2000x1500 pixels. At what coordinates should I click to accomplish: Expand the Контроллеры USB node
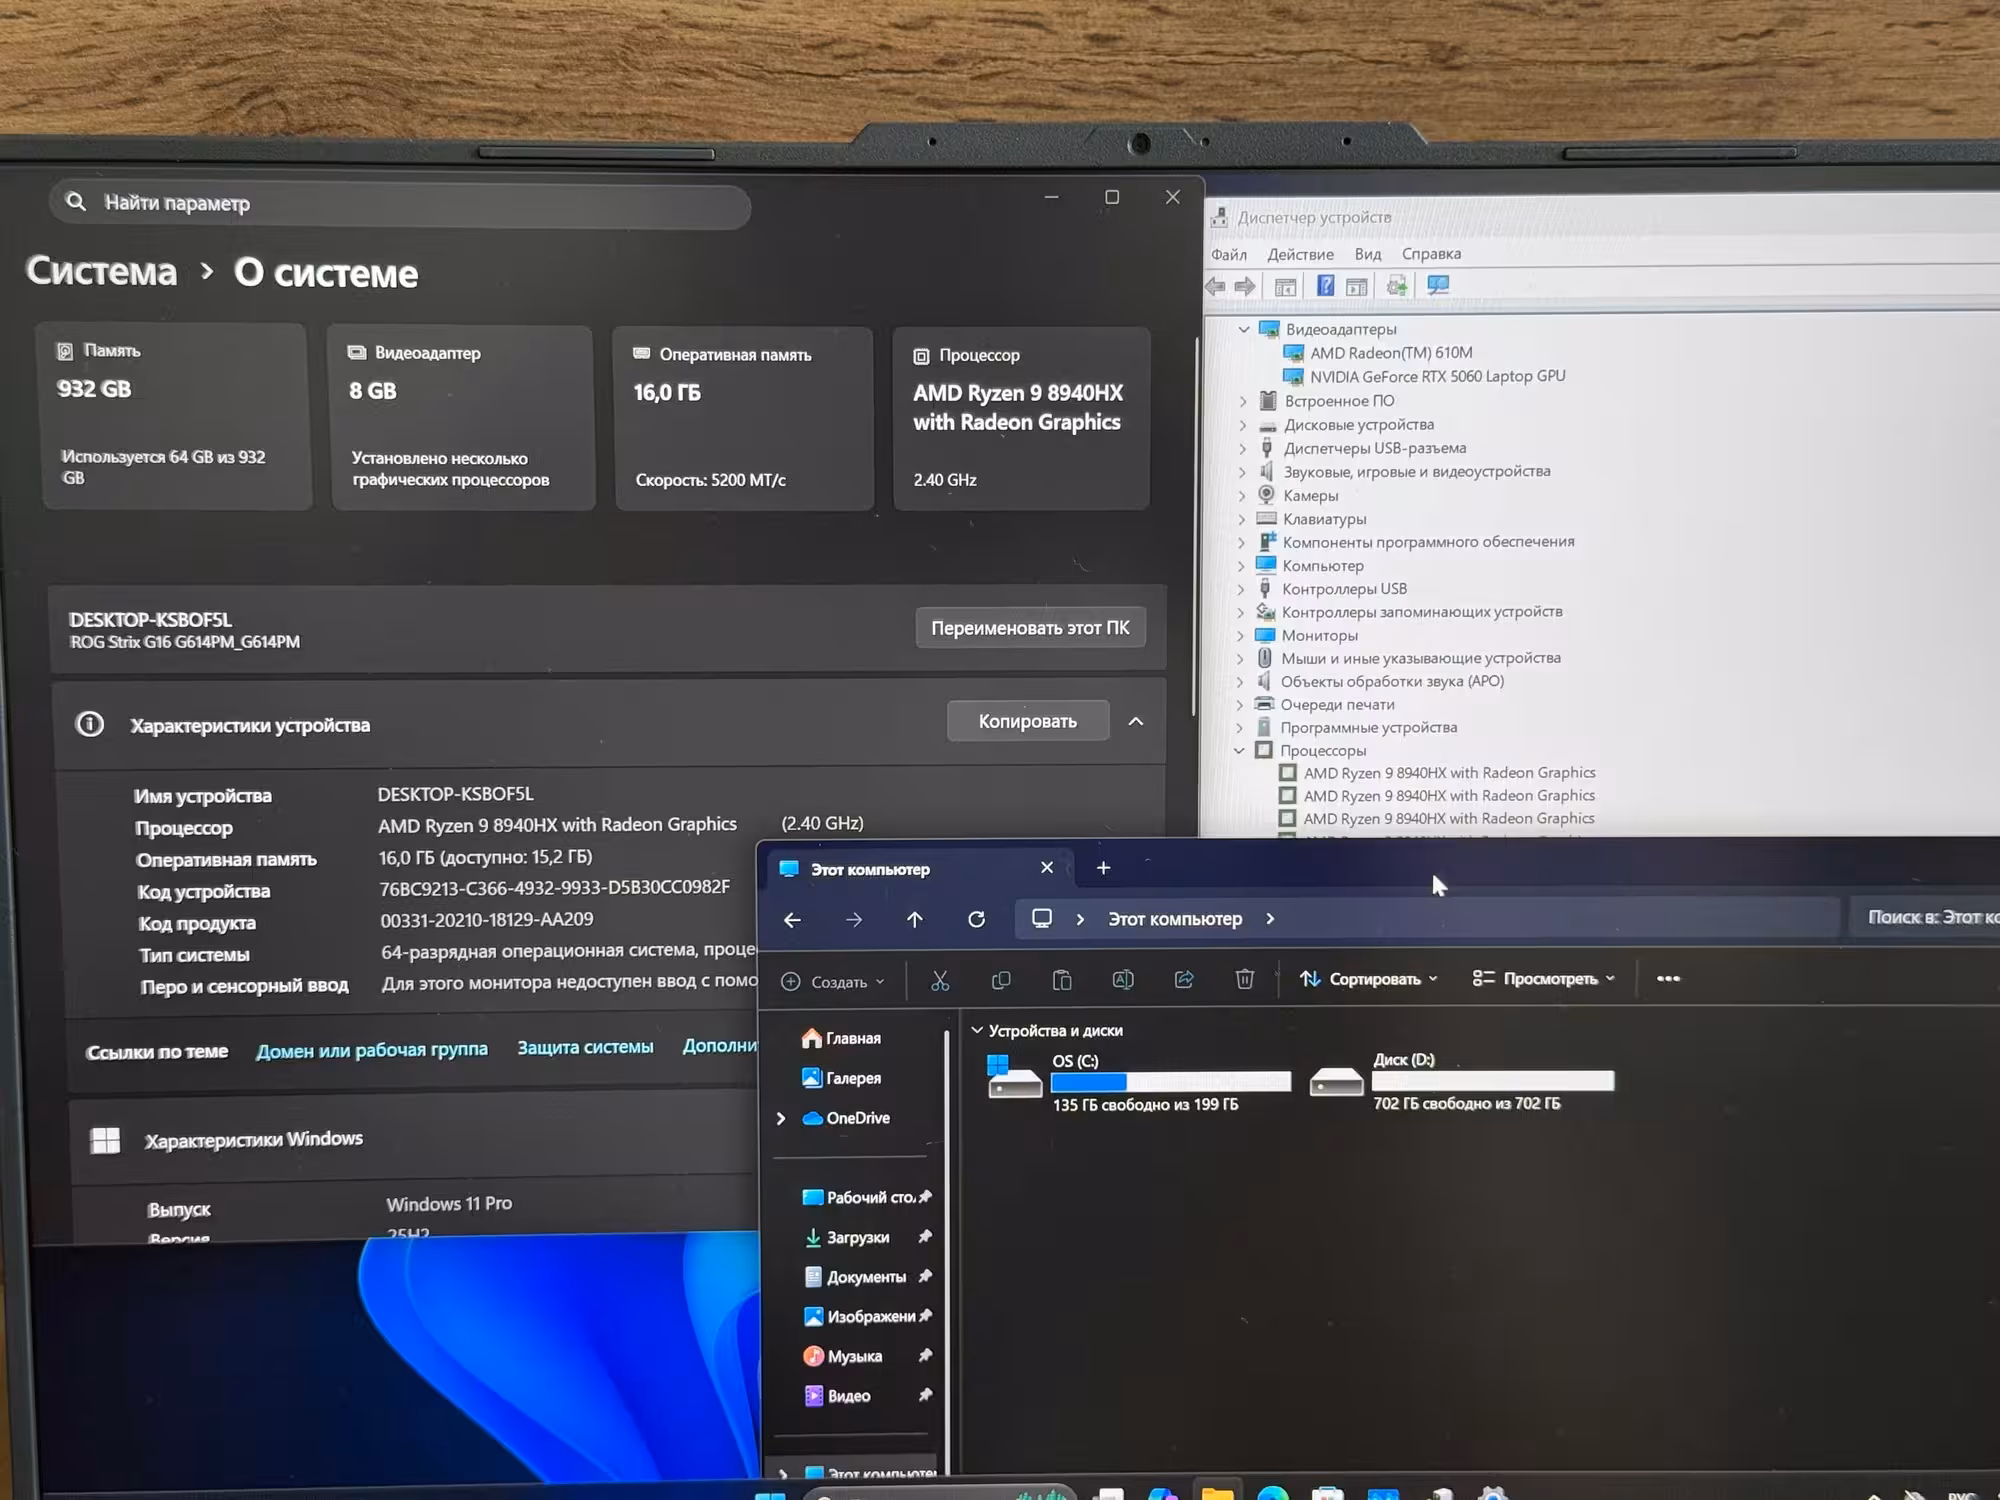[1241, 589]
